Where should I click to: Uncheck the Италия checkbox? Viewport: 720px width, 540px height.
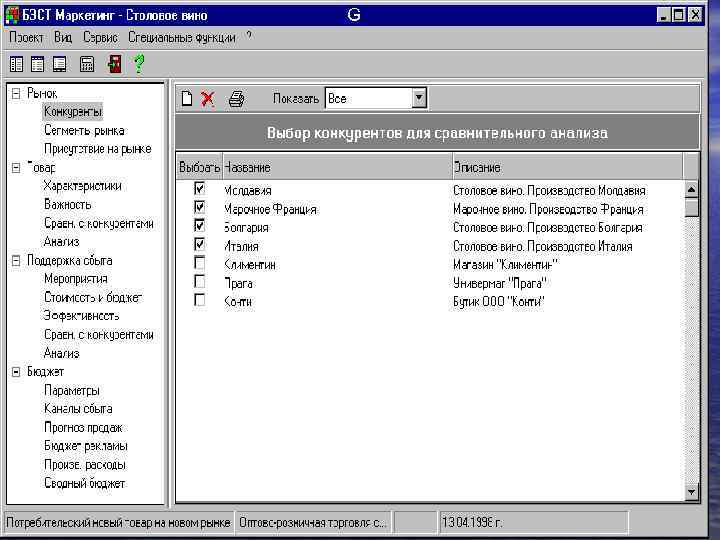pos(199,244)
